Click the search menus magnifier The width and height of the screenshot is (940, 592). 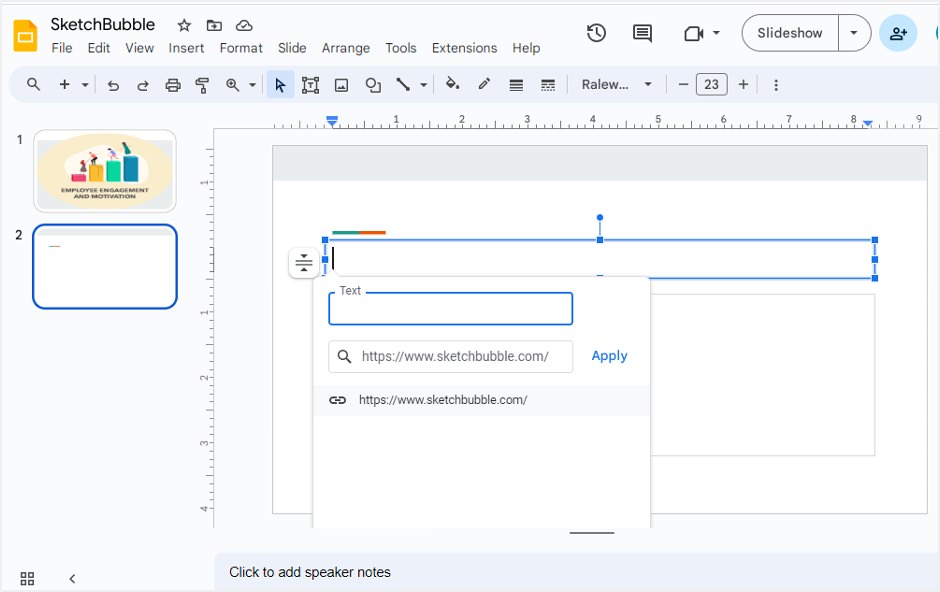coord(34,84)
